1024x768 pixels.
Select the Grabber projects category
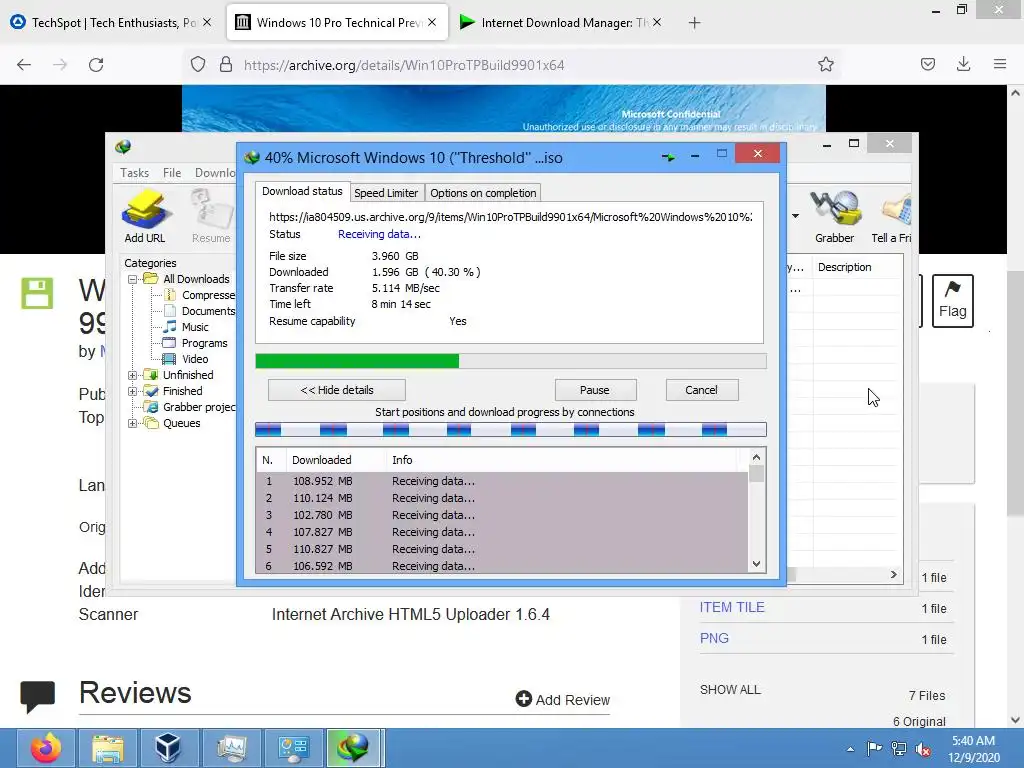pos(199,407)
